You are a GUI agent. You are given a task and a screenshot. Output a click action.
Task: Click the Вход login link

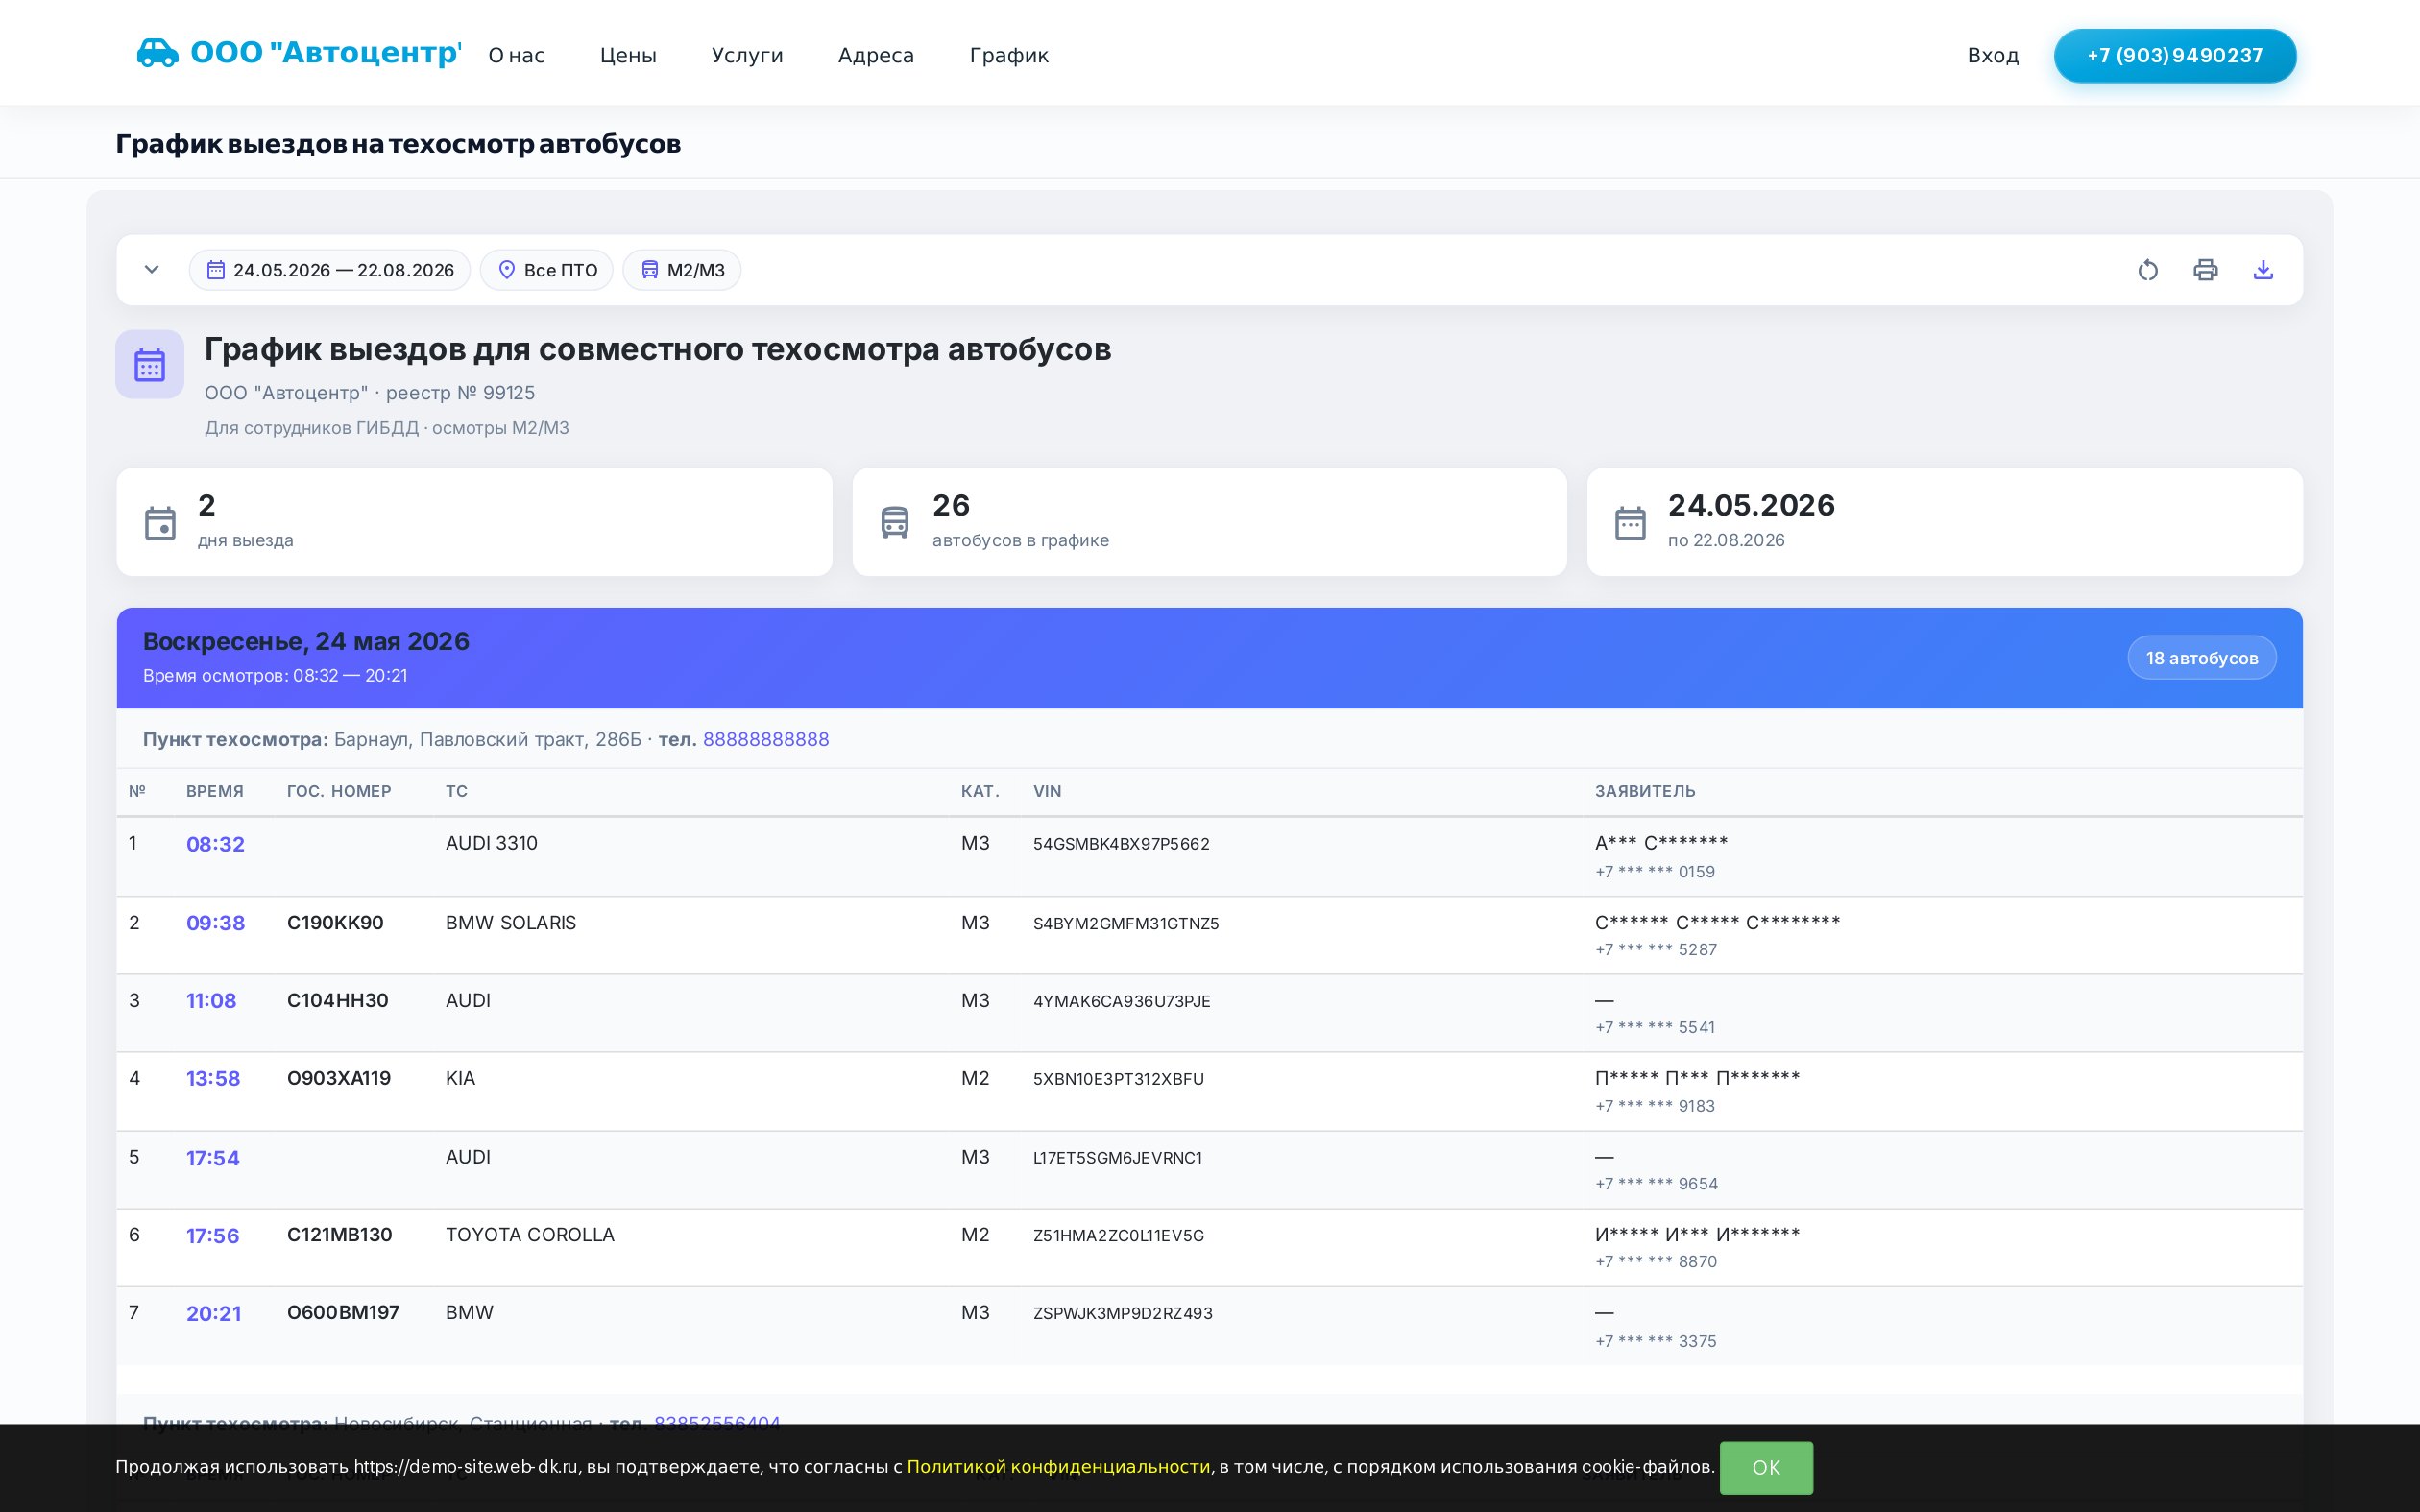click(x=1993, y=55)
